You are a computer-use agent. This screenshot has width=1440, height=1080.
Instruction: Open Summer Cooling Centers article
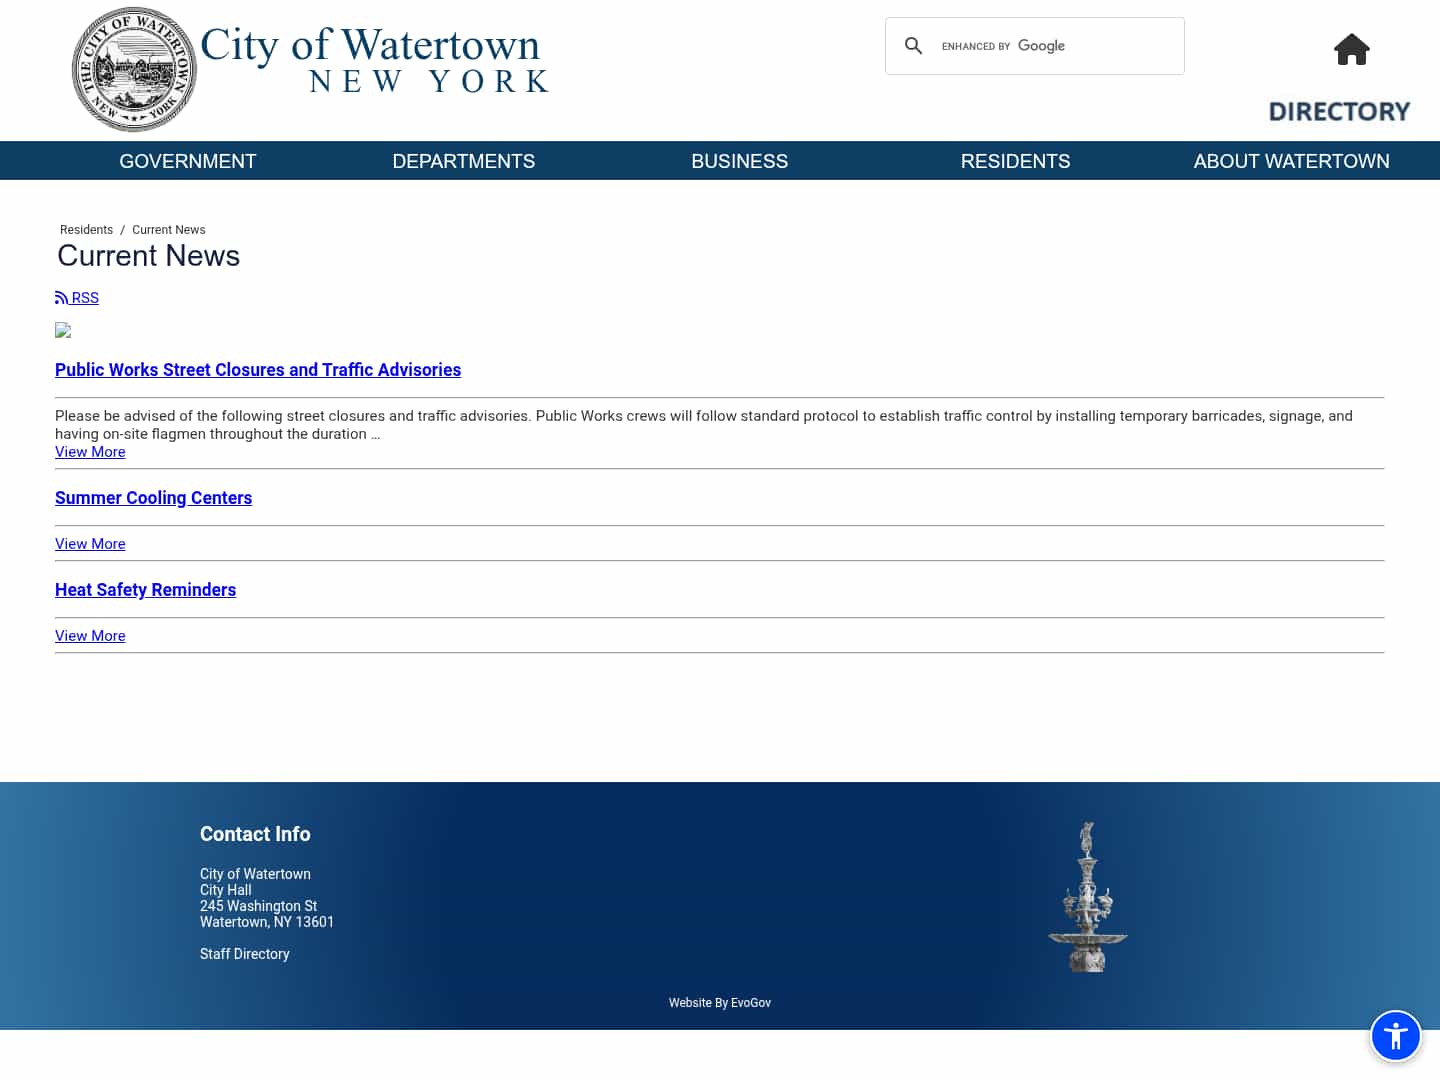pos(153,498)
